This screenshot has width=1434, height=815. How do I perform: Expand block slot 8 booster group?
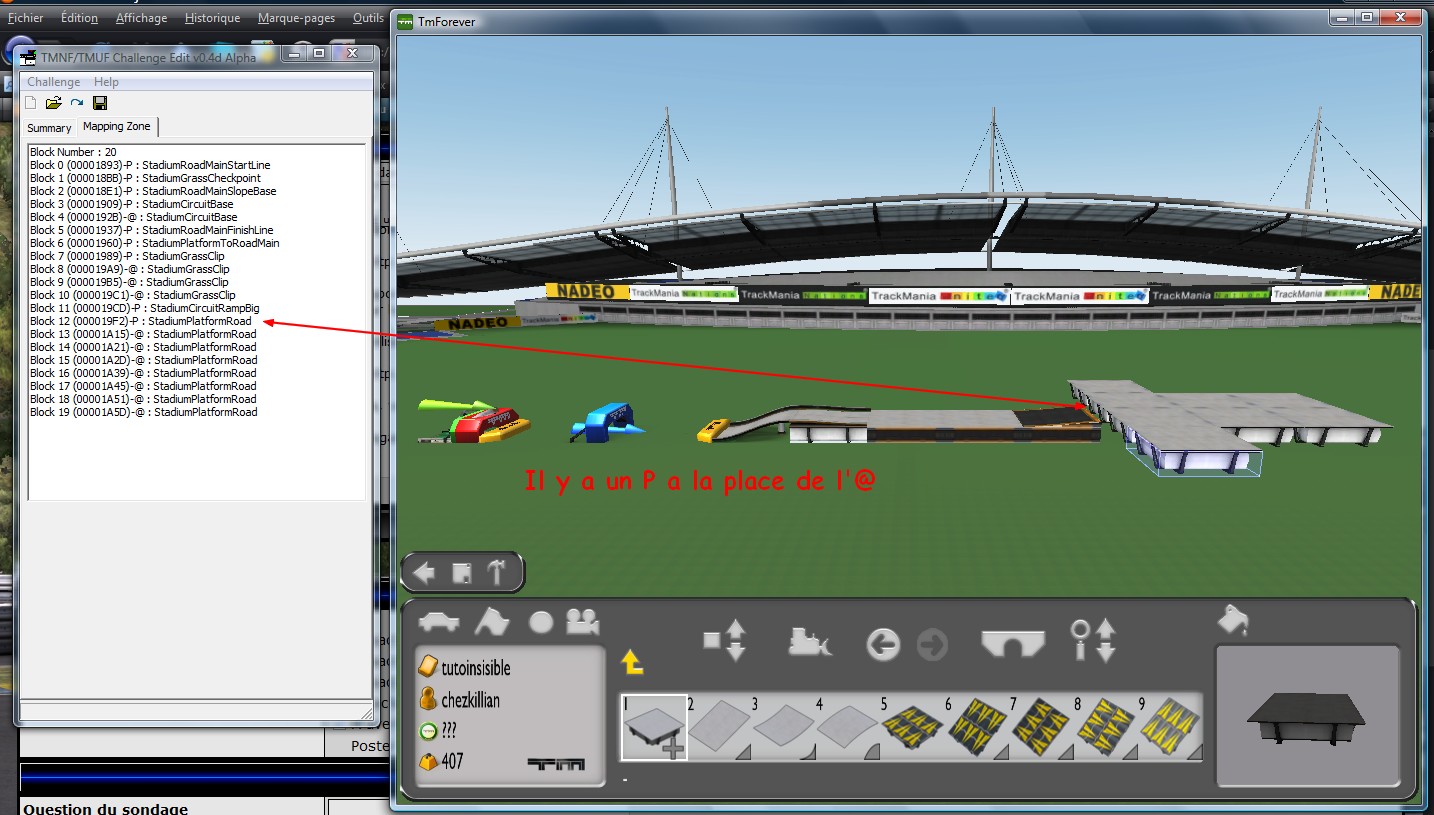click(x=1107, y=728)
